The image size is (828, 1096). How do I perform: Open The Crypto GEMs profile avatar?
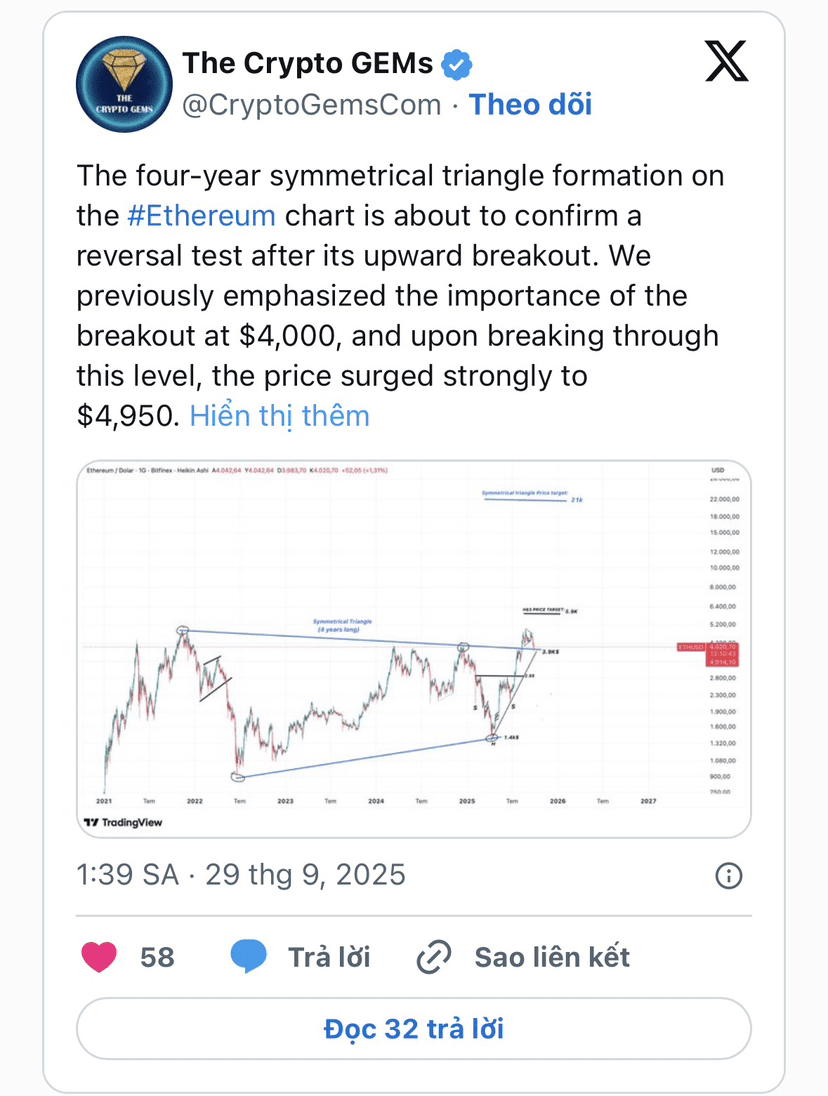pos(120,84)
